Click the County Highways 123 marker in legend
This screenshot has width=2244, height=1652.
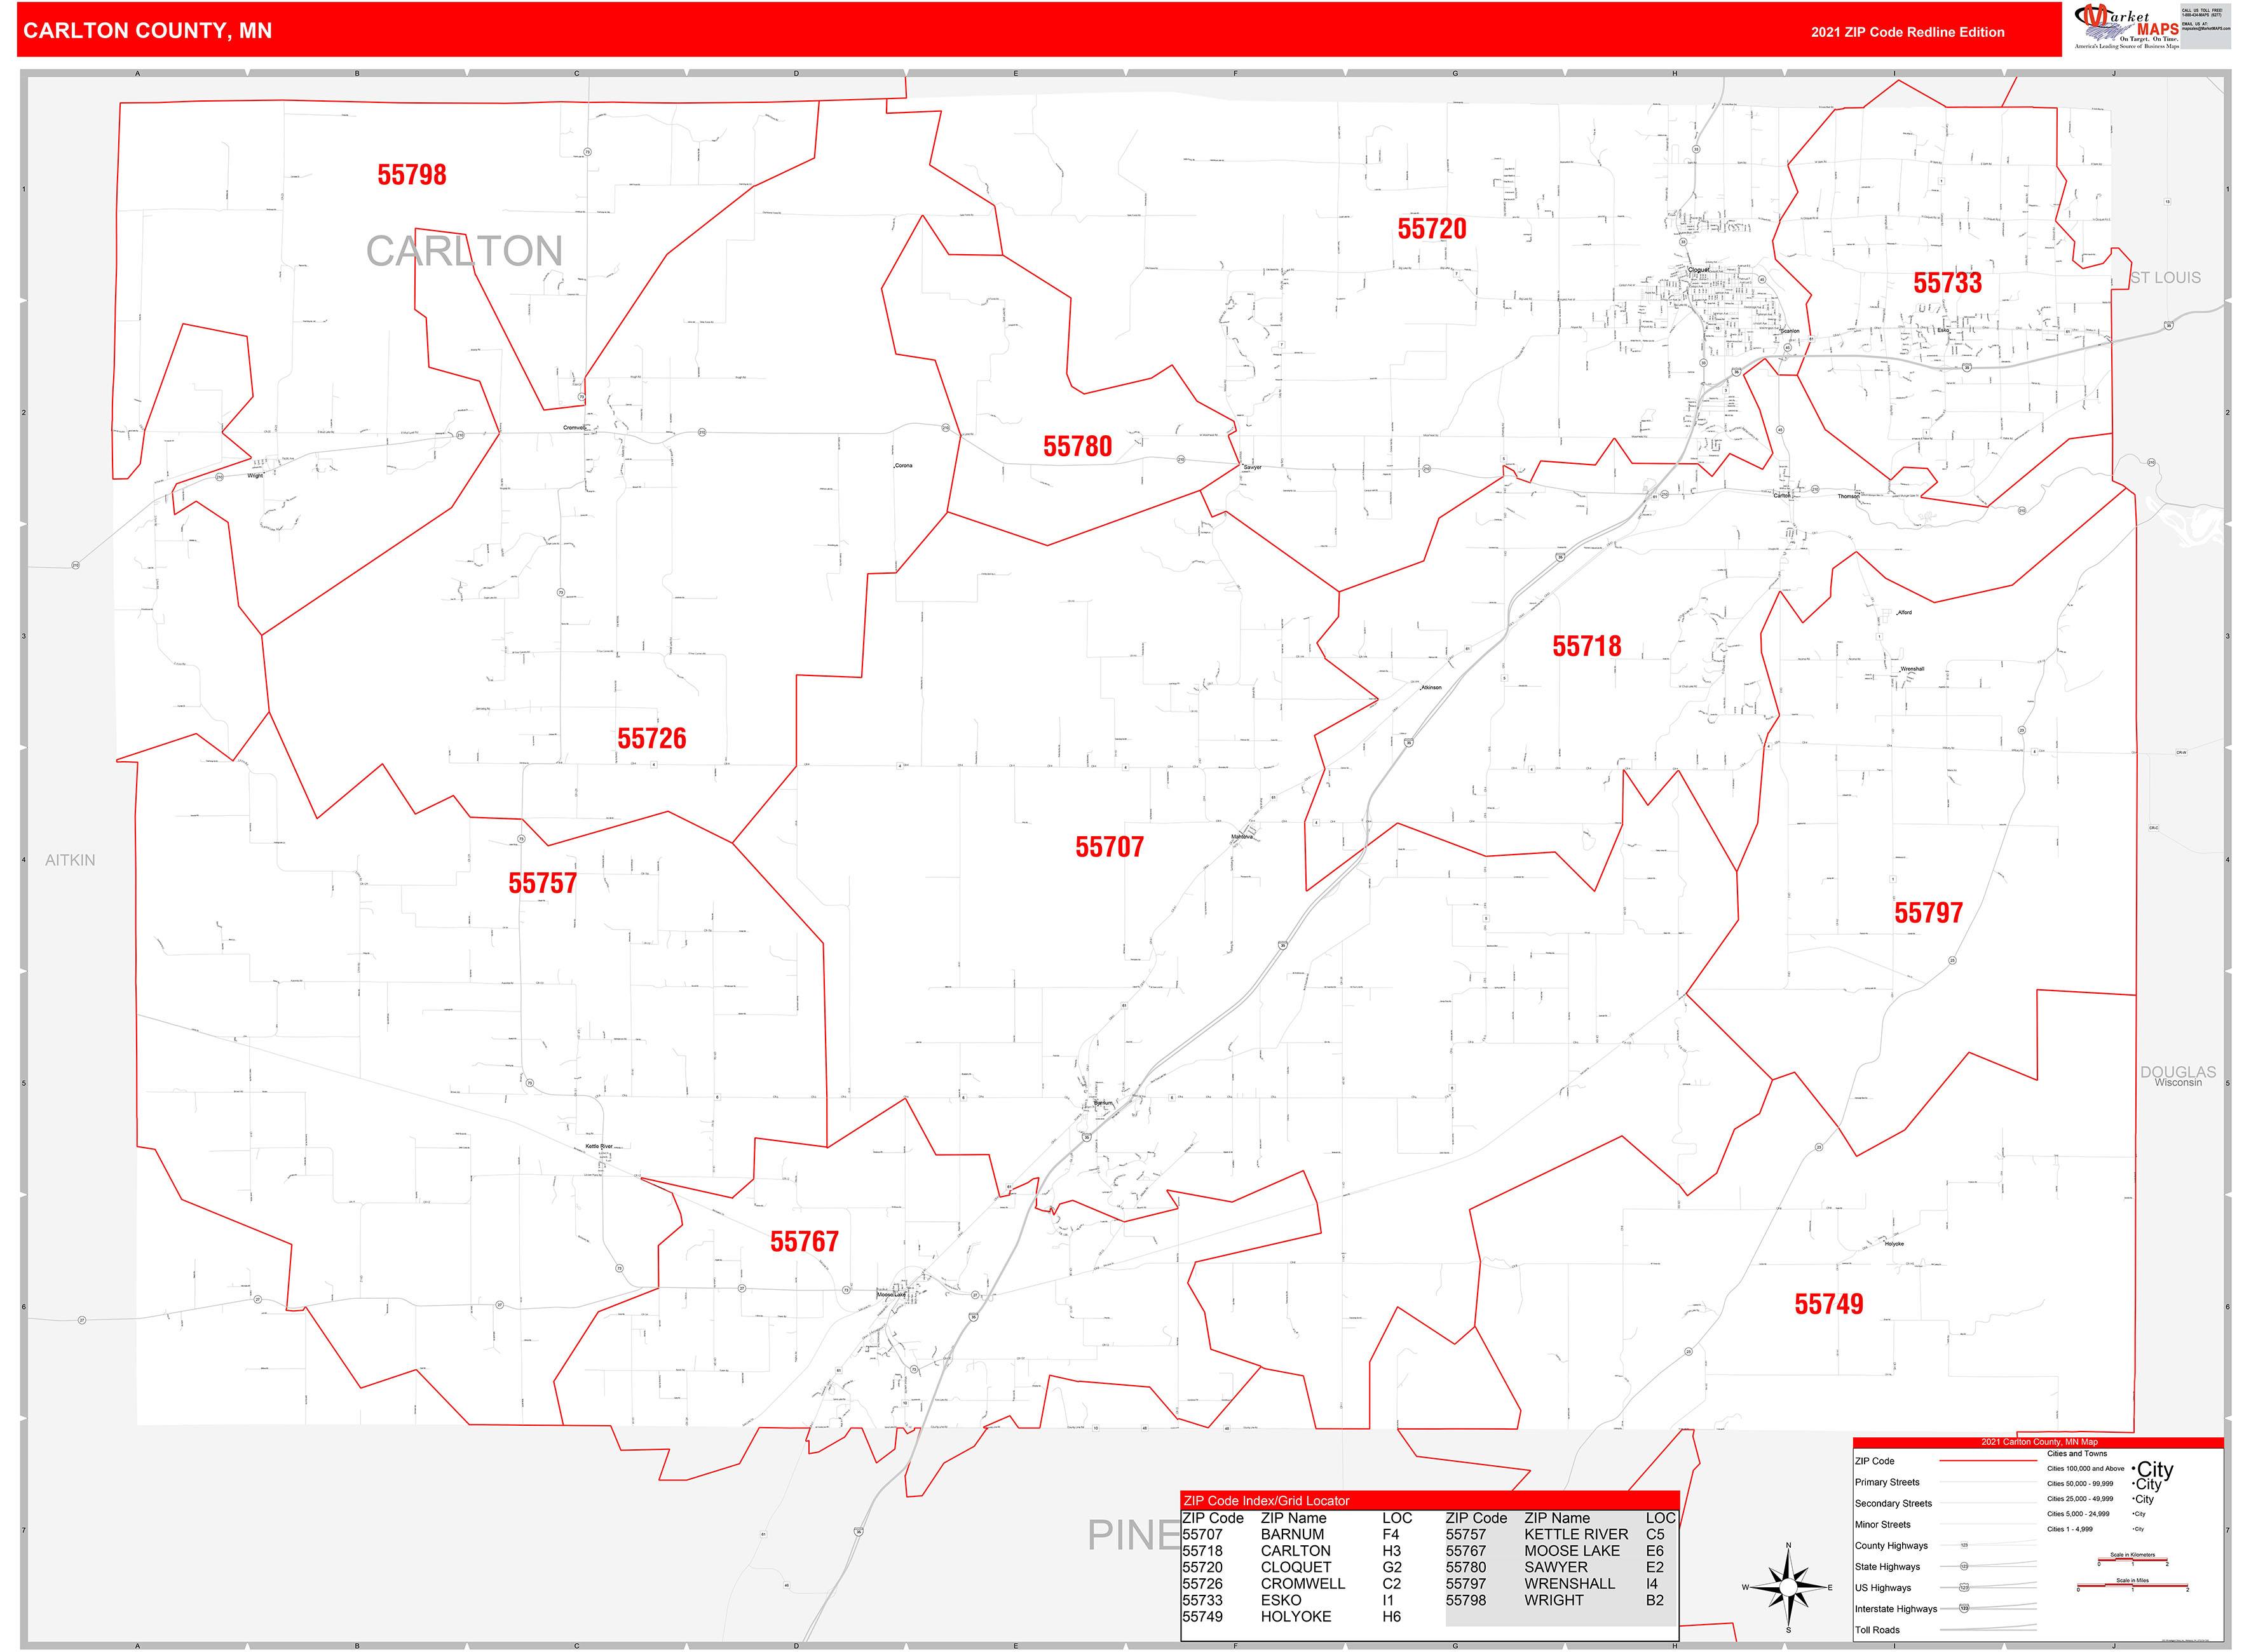tap(1964, 1545)
